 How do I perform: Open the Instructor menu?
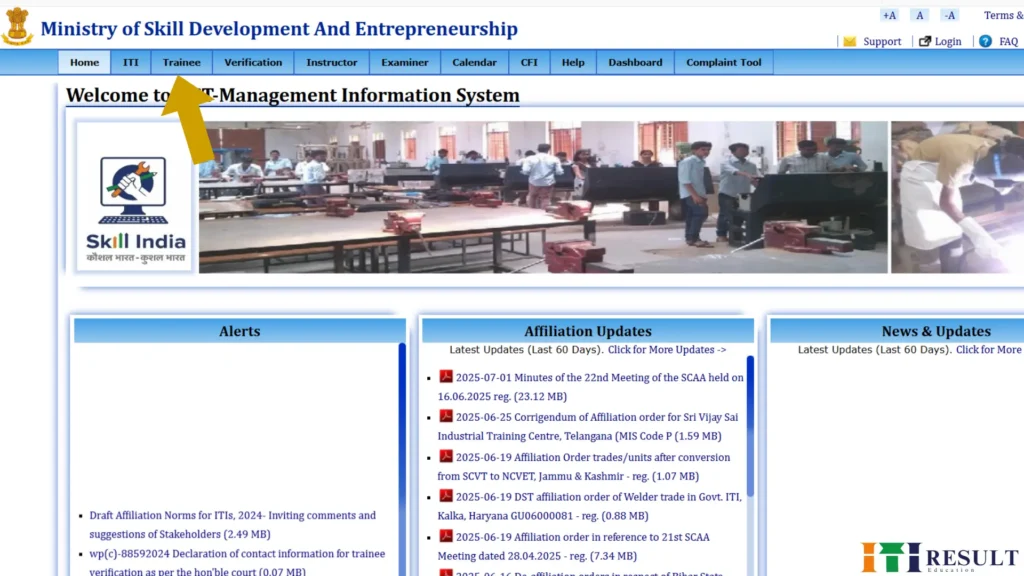pos(332,63)
